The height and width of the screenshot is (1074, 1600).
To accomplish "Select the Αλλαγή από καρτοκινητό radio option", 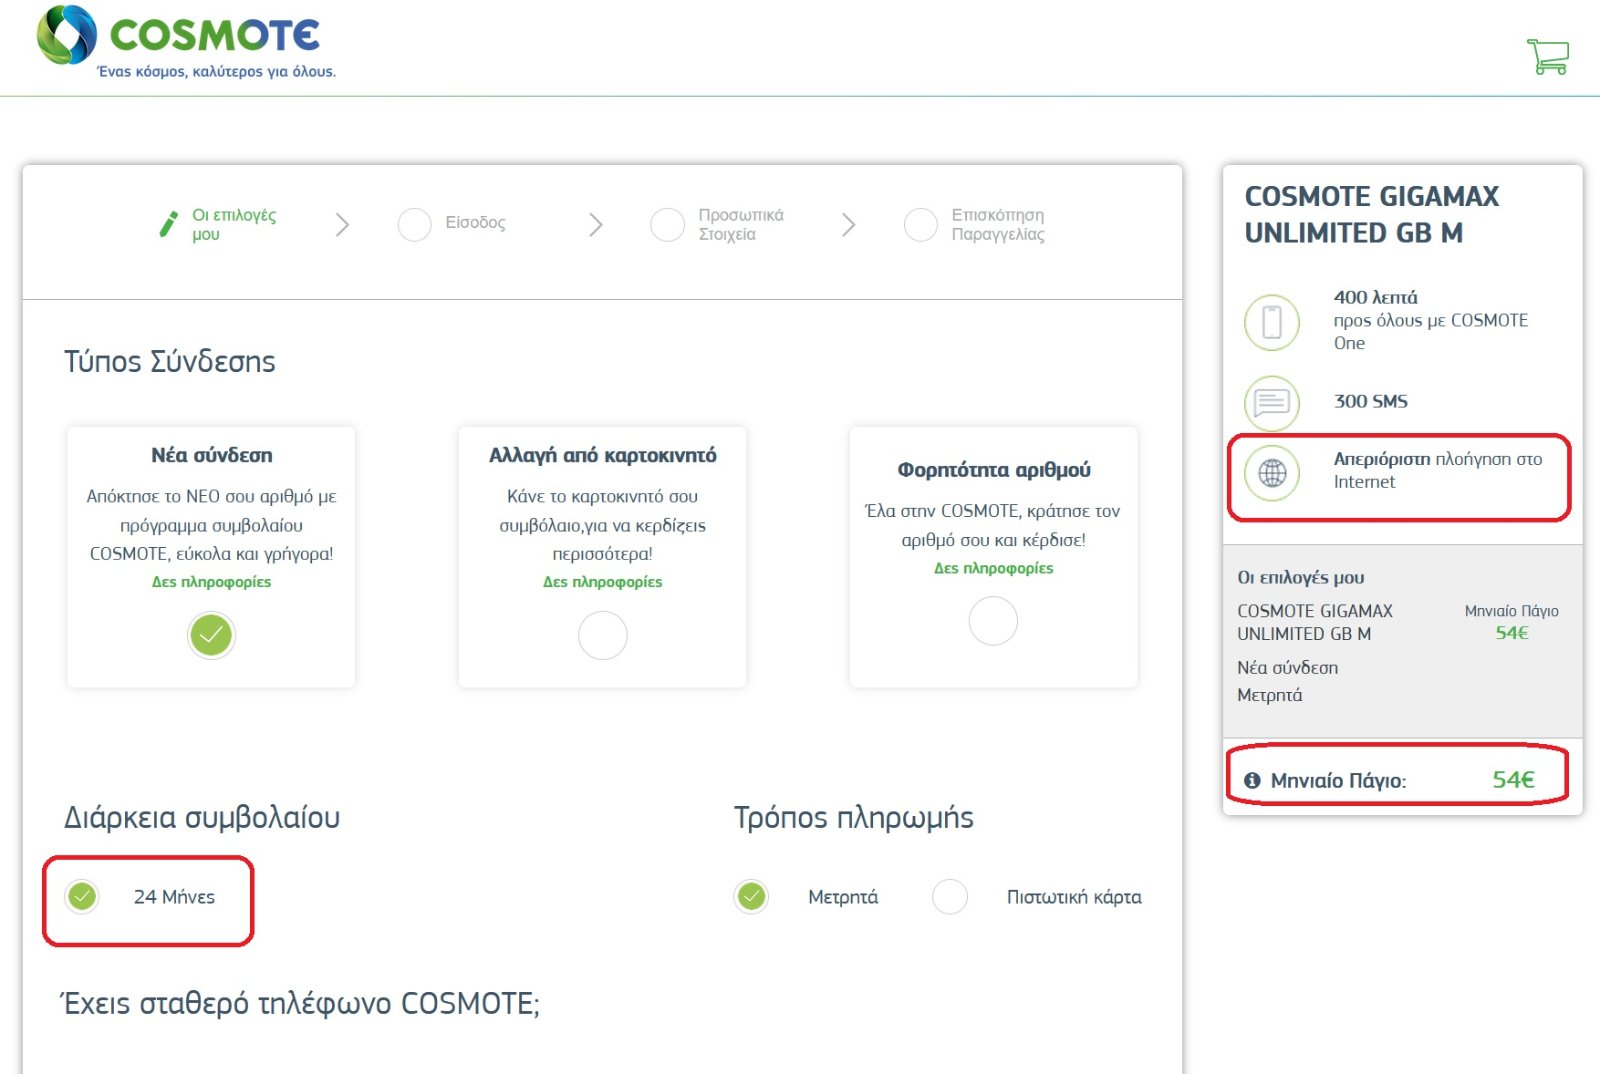I will coord(603,635).
